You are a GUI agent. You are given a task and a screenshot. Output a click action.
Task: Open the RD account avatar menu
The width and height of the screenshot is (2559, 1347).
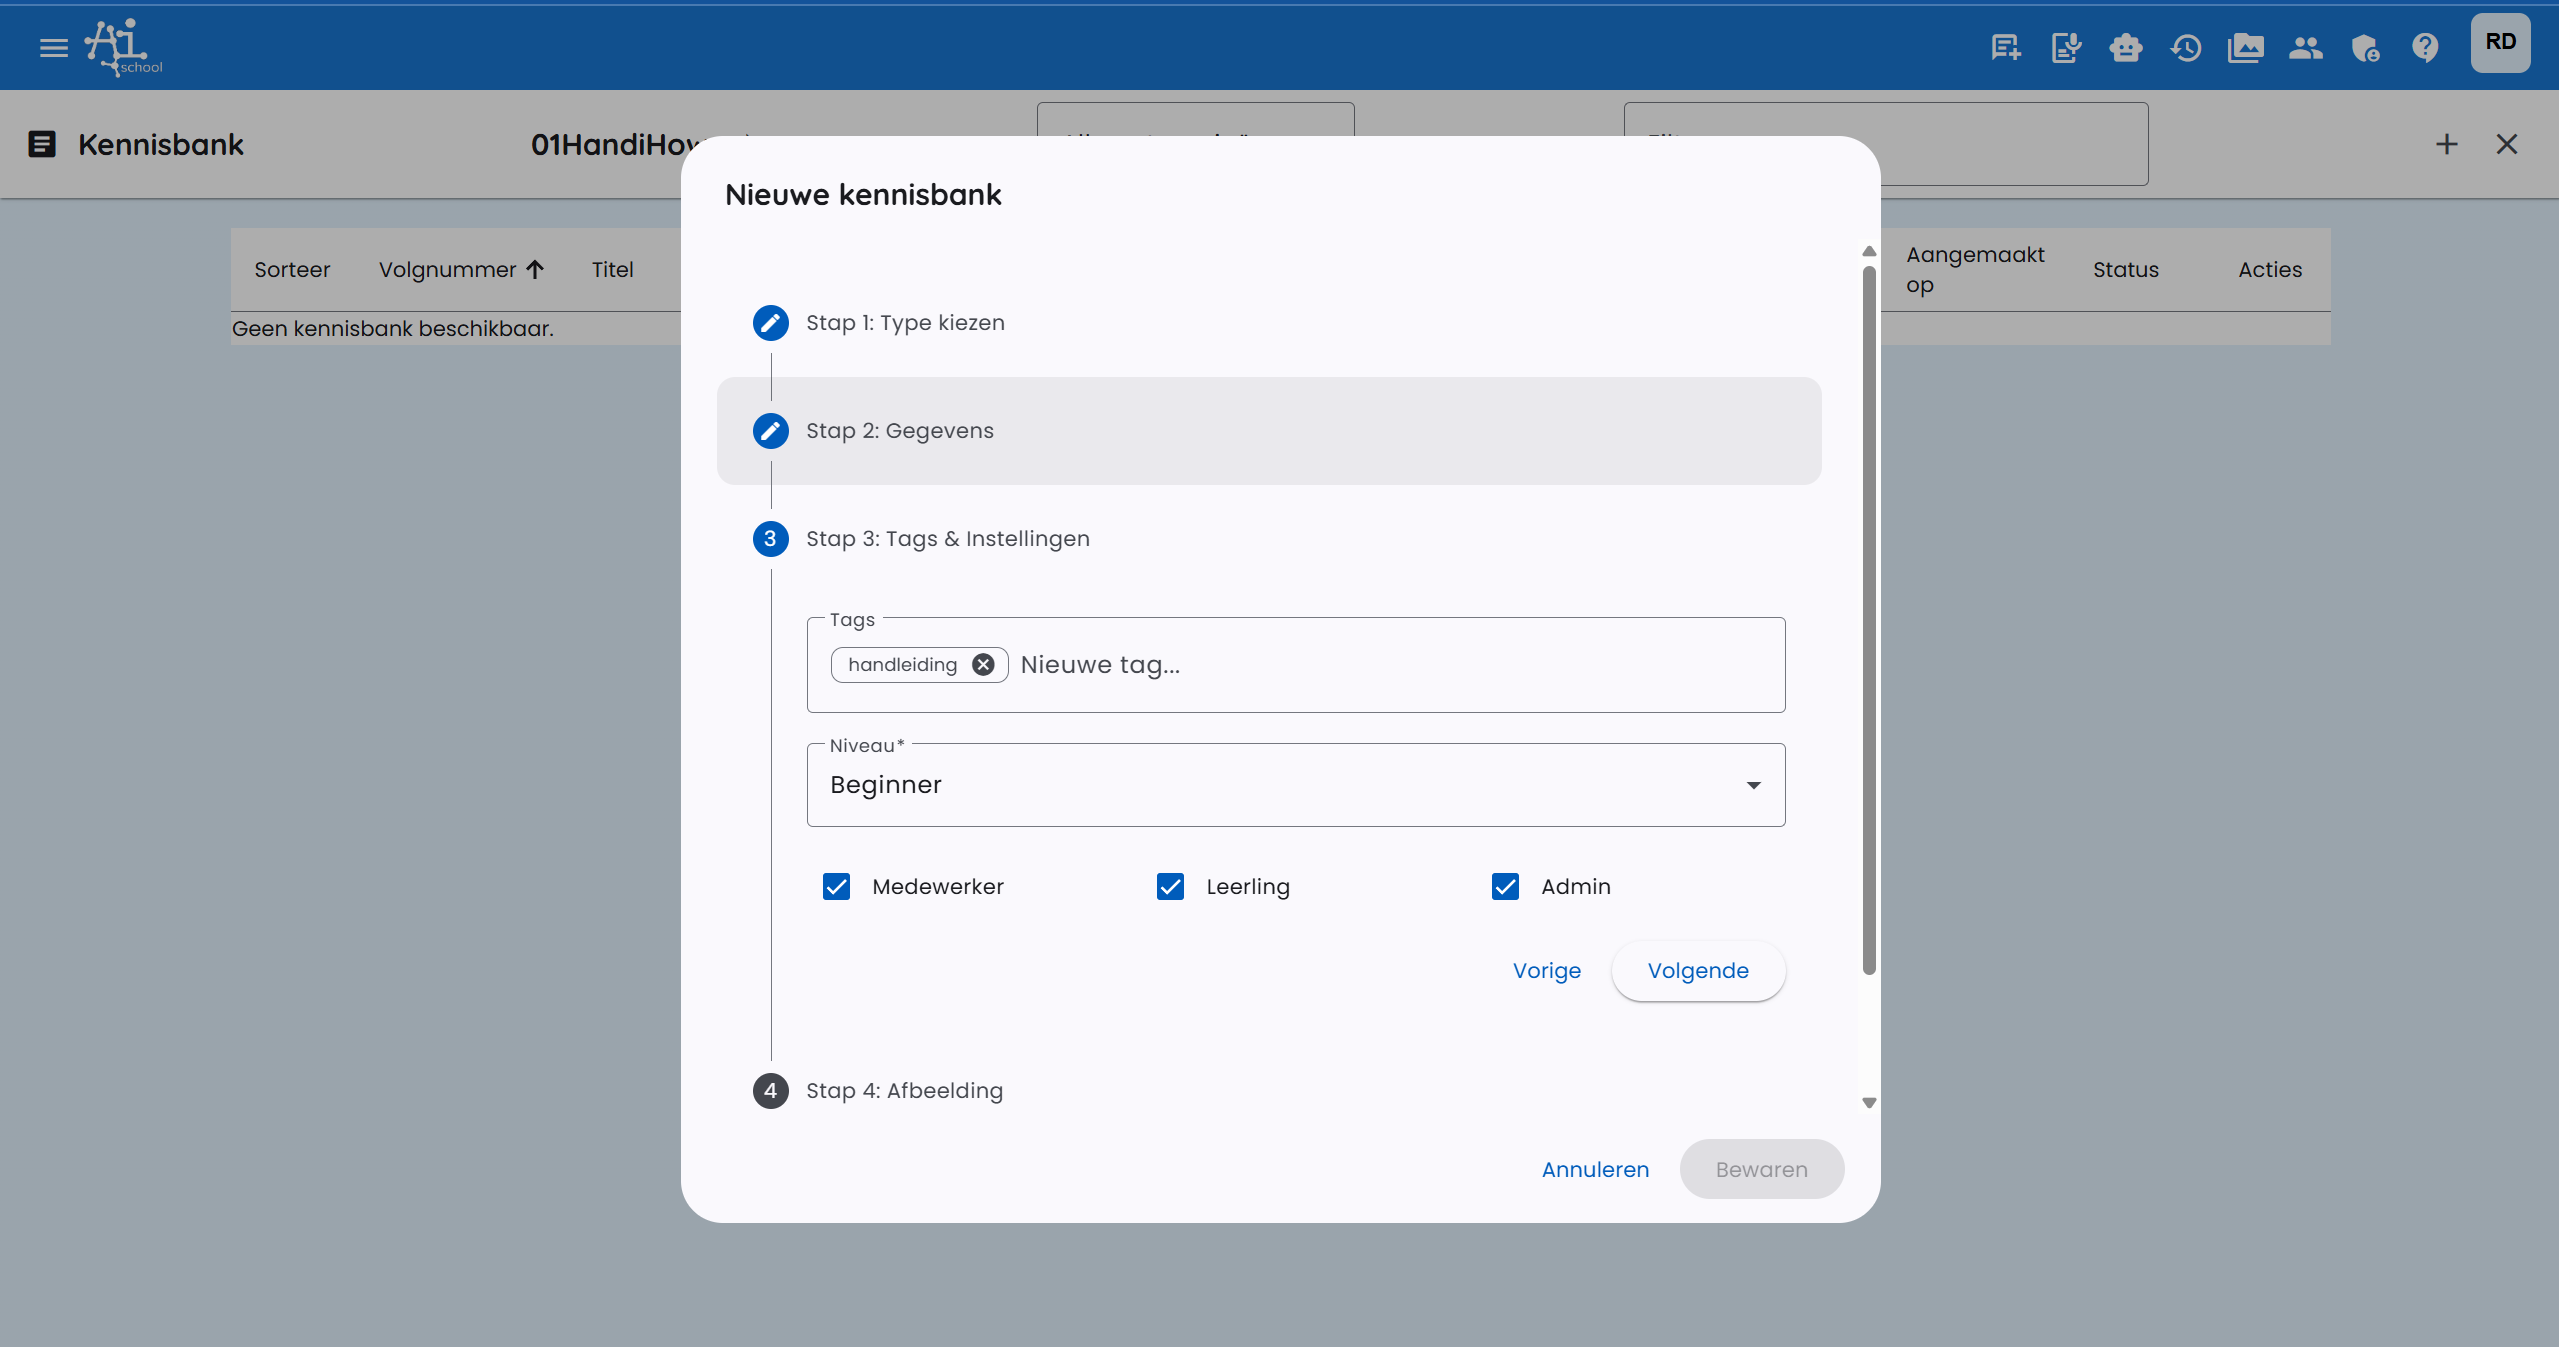click(2501, 42)
